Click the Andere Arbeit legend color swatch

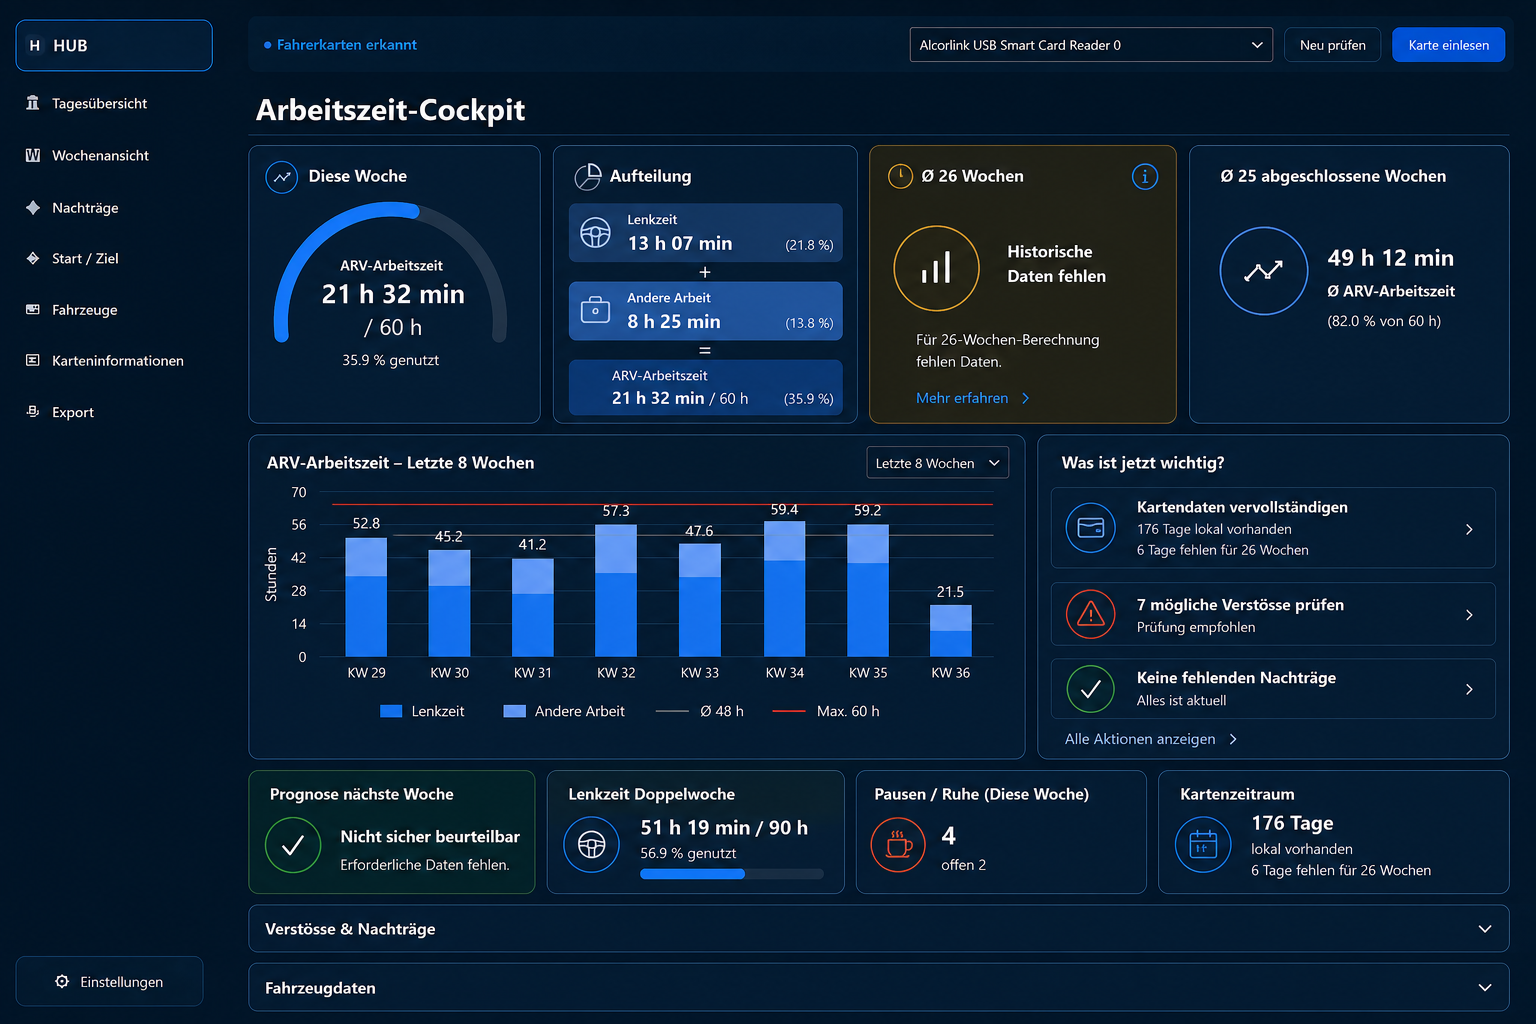[514, 711]
